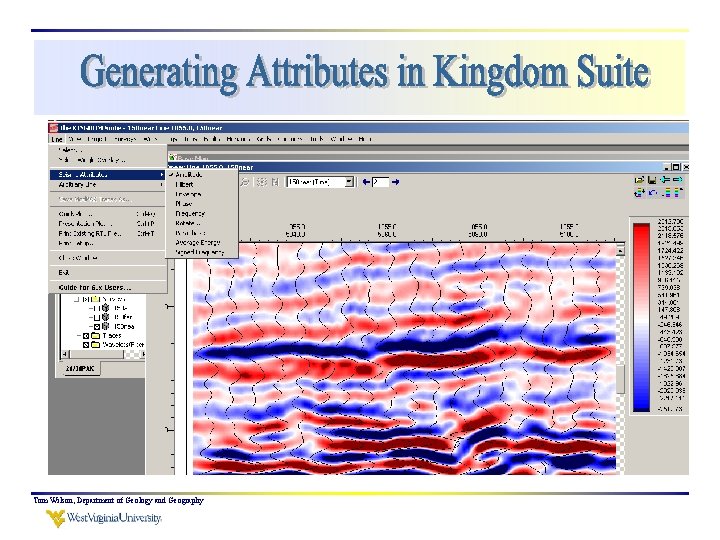Screen dimensions: 720x540
Task: Open the 150near (Time) data type dropdown
Action: (x=320, y=182)
